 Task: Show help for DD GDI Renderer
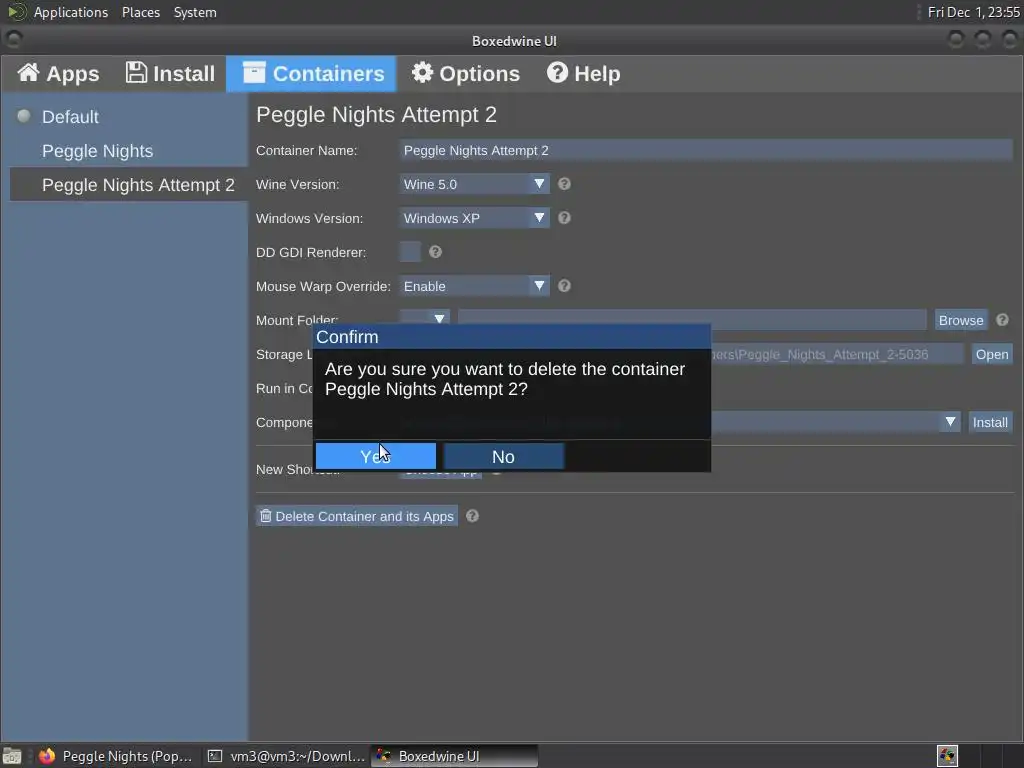tap(435, 252)
